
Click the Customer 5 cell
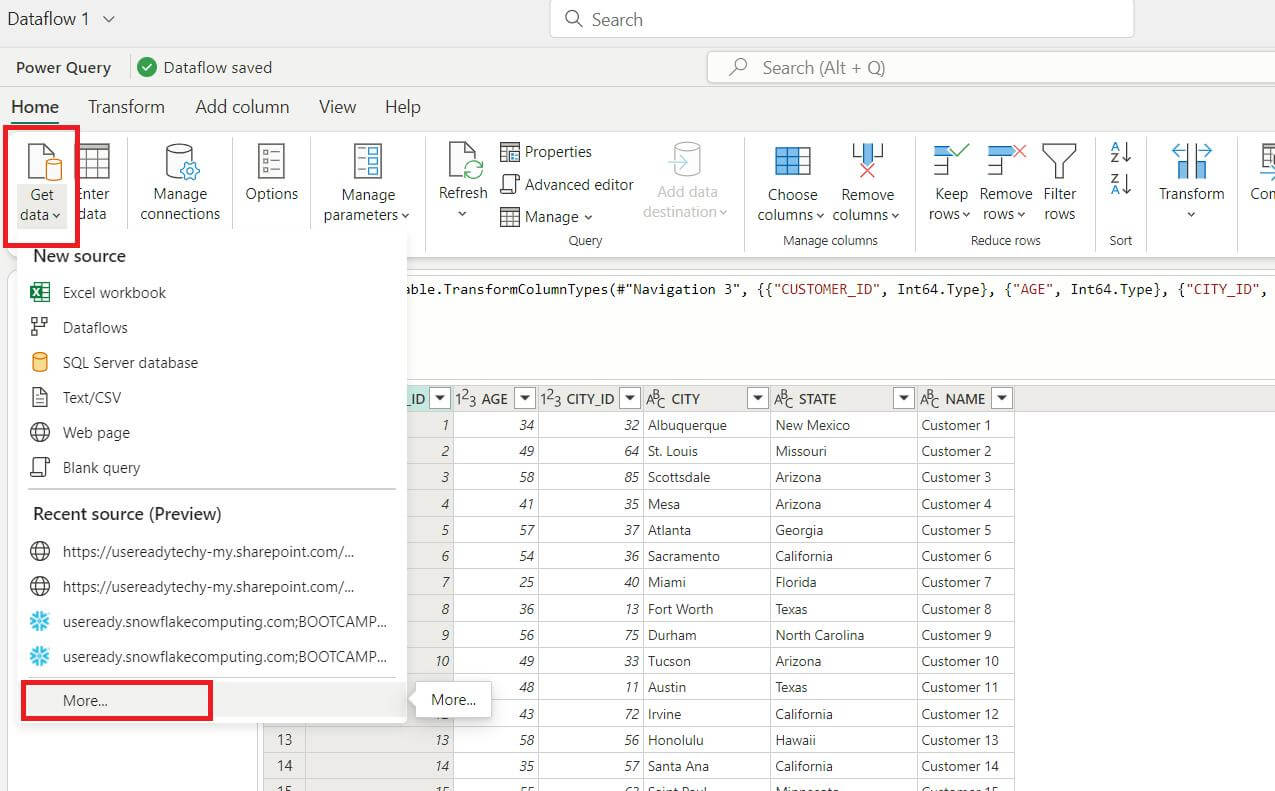[x=965, y=530]
